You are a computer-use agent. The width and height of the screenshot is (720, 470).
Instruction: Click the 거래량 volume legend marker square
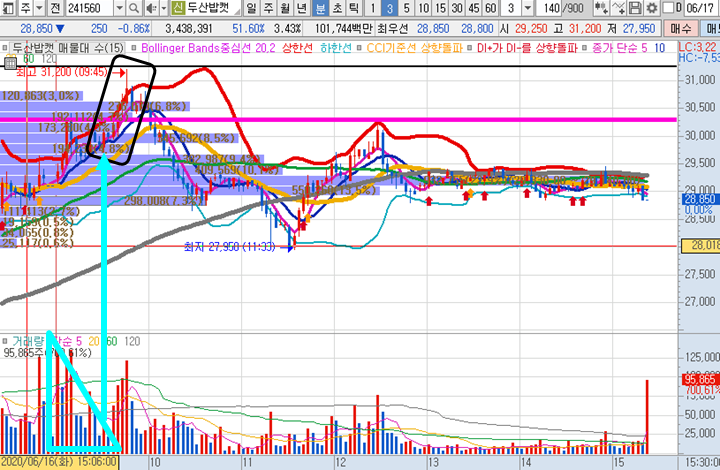5,341
